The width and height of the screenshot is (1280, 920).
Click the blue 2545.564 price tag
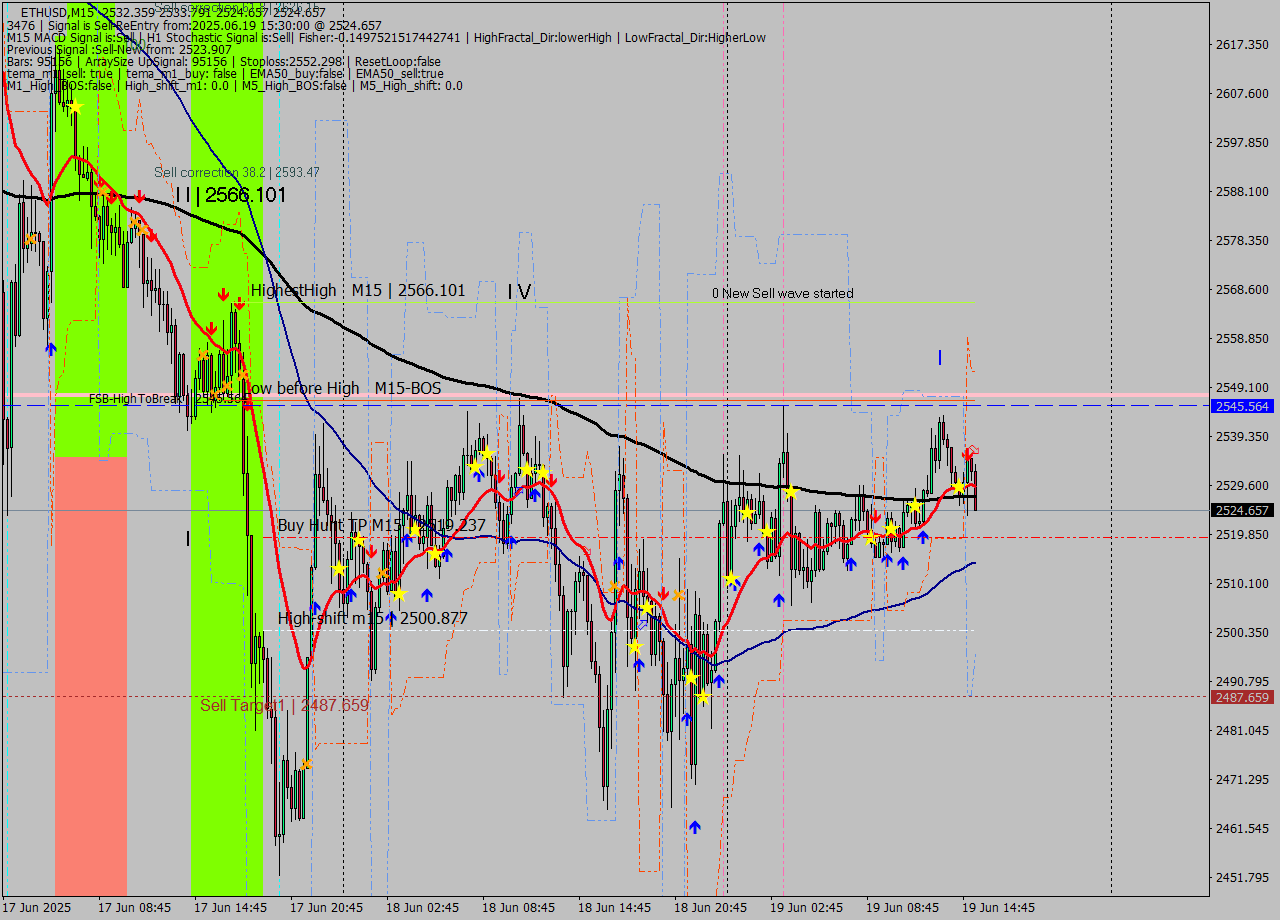point(1240,406)
